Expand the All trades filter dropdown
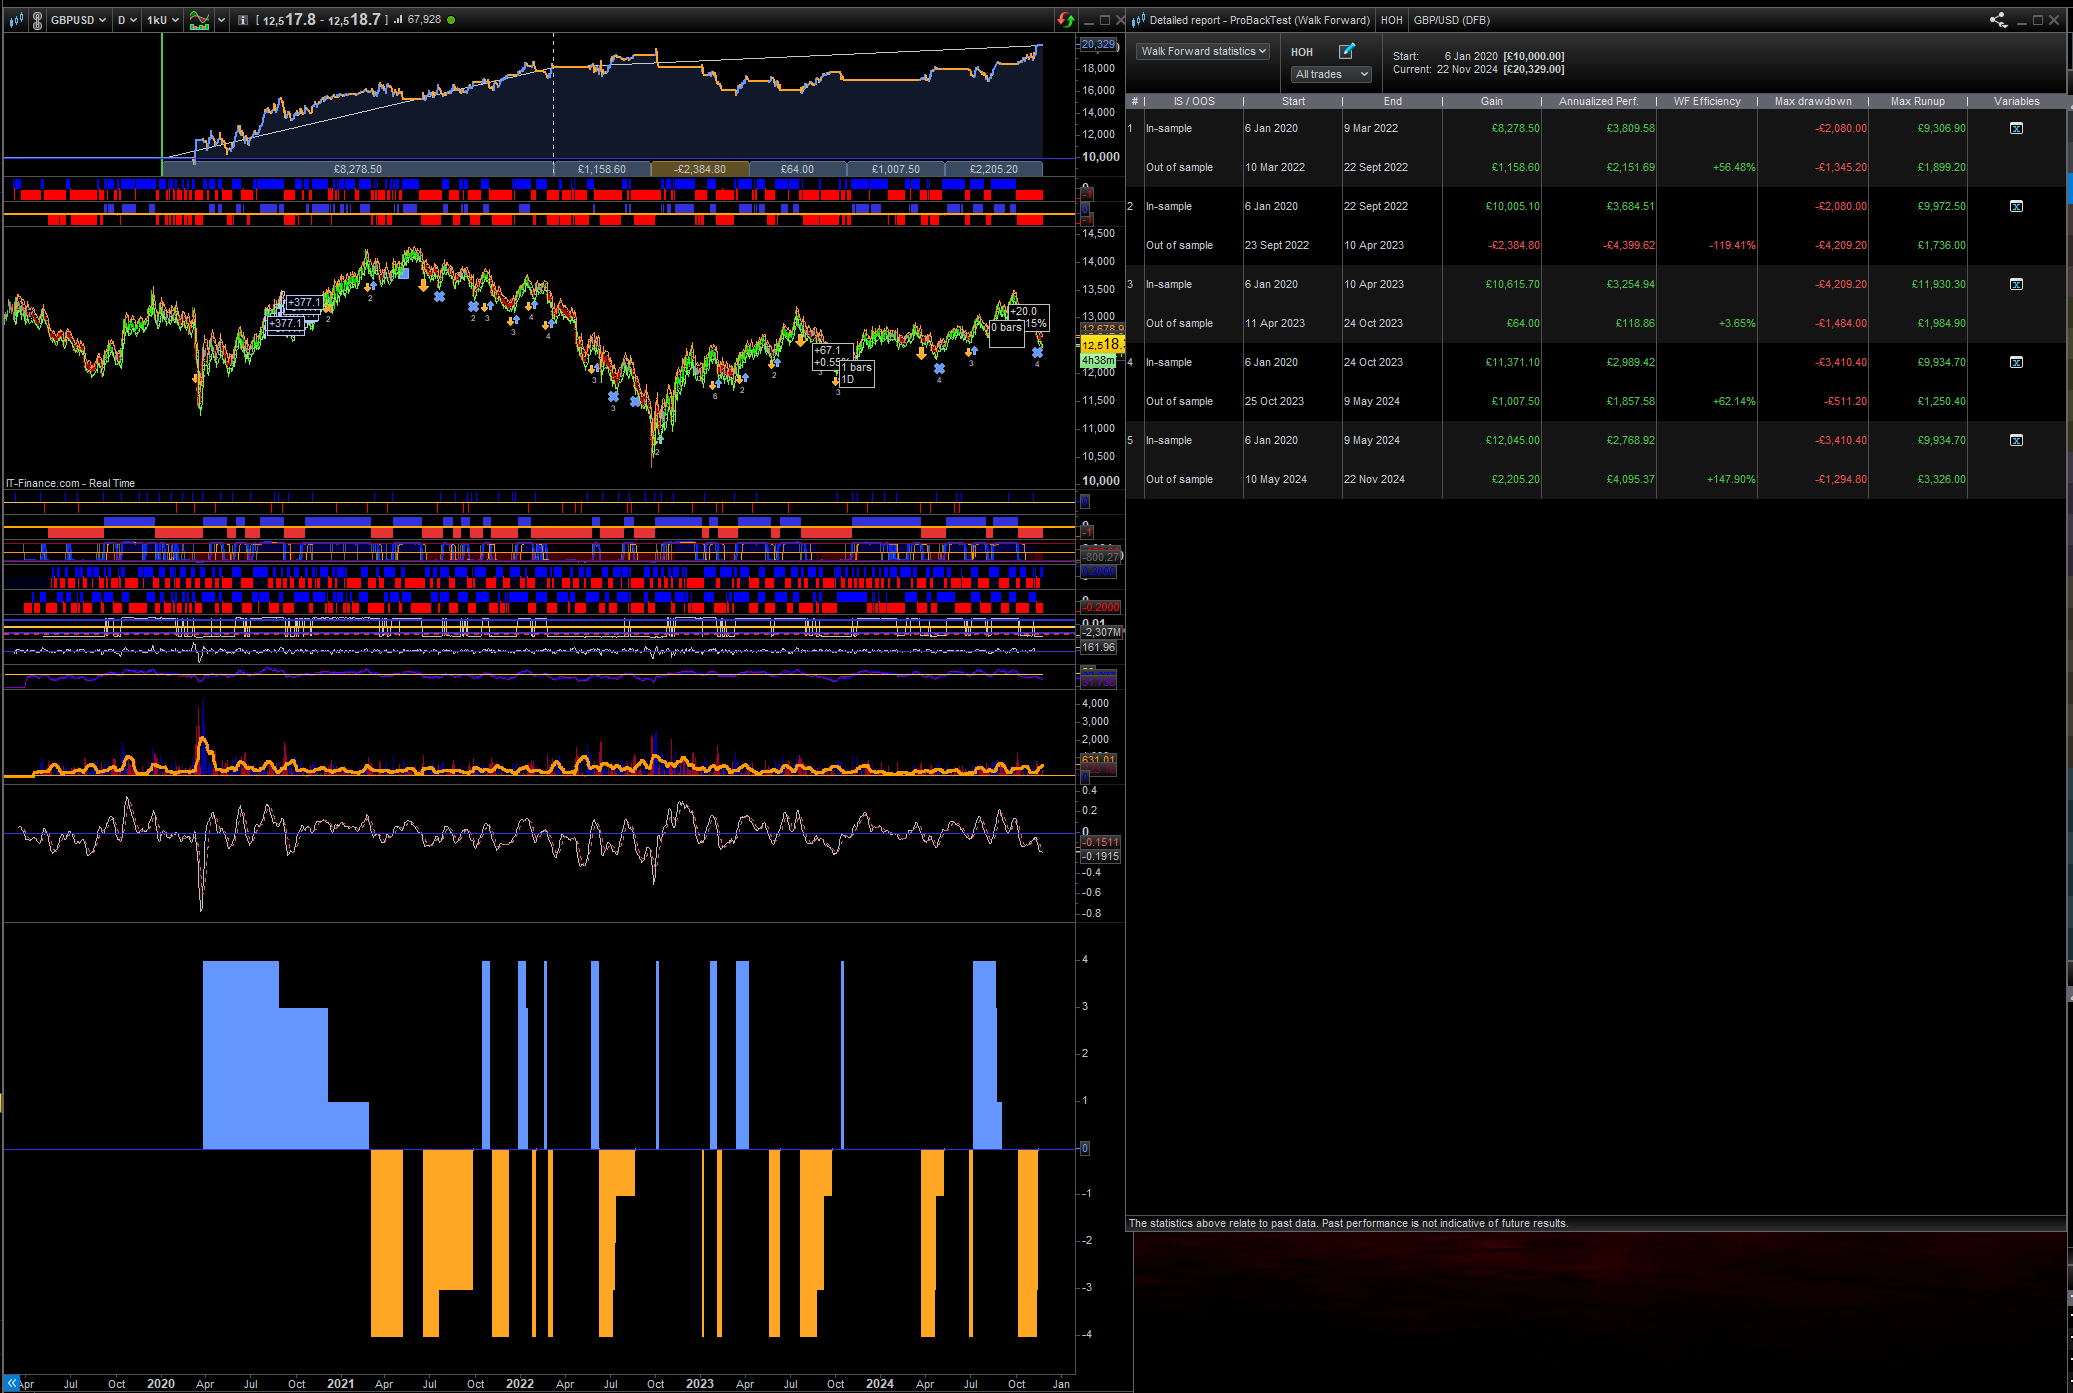Viewport: 2073px width, 1393px height. tap(1331, 74)
